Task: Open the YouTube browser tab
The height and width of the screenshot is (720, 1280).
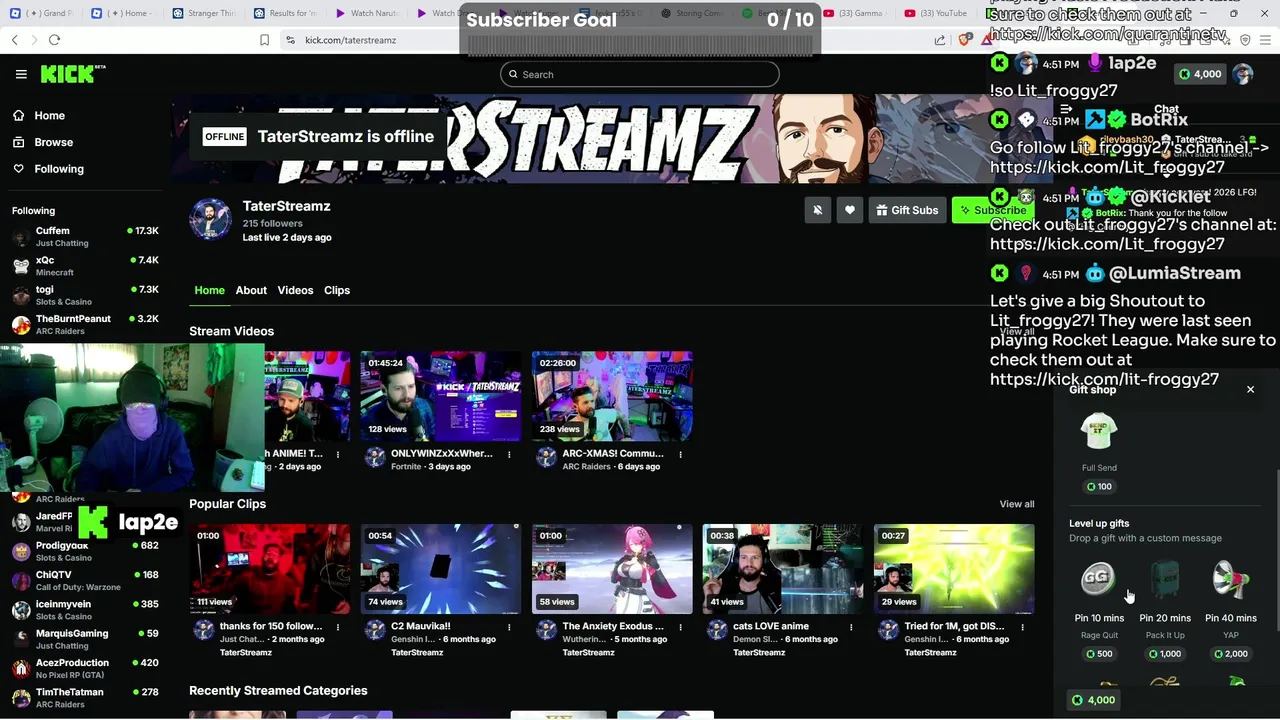Action: pyautogui.click(x=936, y=13)
